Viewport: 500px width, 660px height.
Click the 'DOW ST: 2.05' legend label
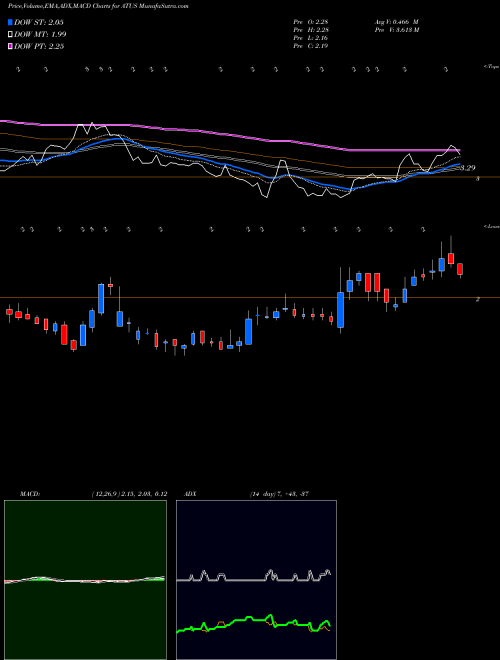pos(39,22)
